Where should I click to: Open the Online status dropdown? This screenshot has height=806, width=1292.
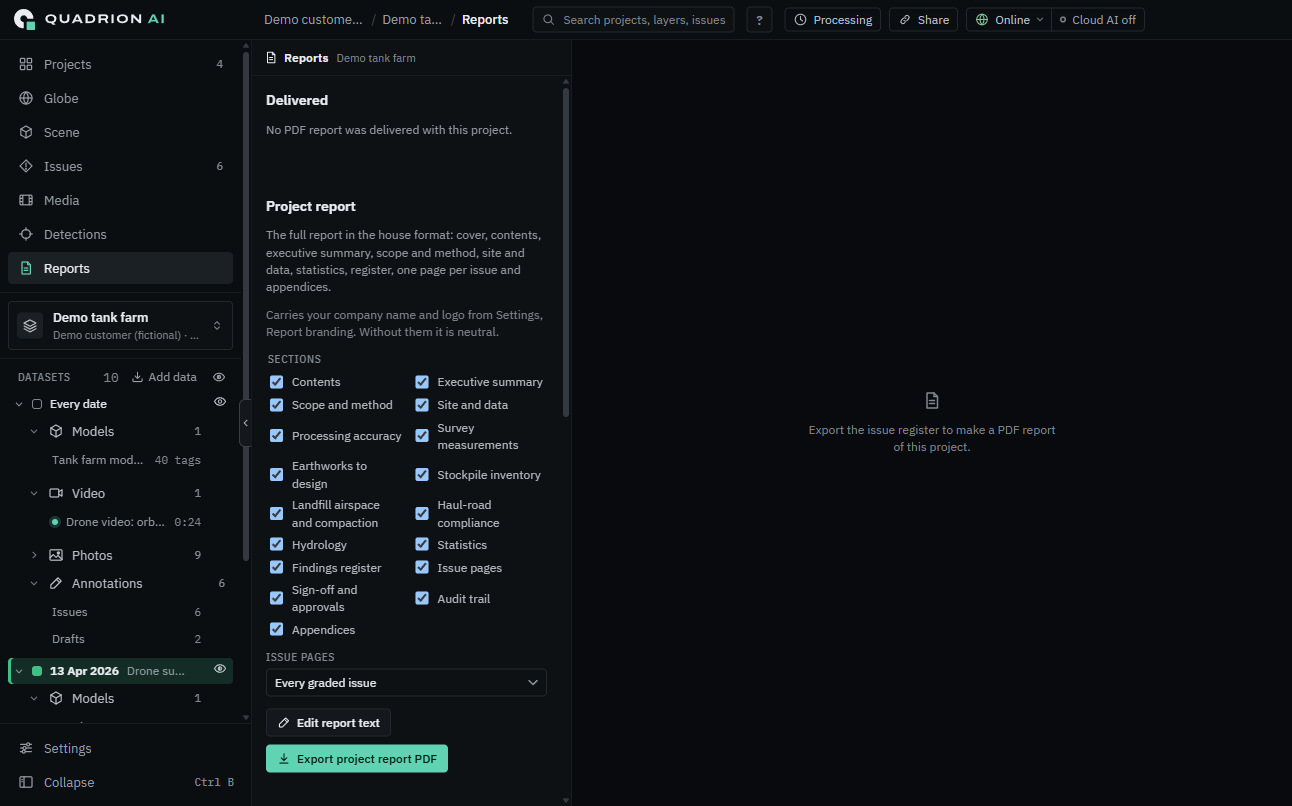[x=1009, y=20]
